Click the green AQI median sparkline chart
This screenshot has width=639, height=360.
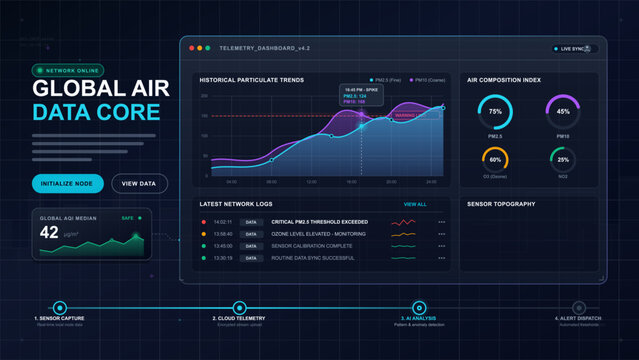(x=92, y=245)
